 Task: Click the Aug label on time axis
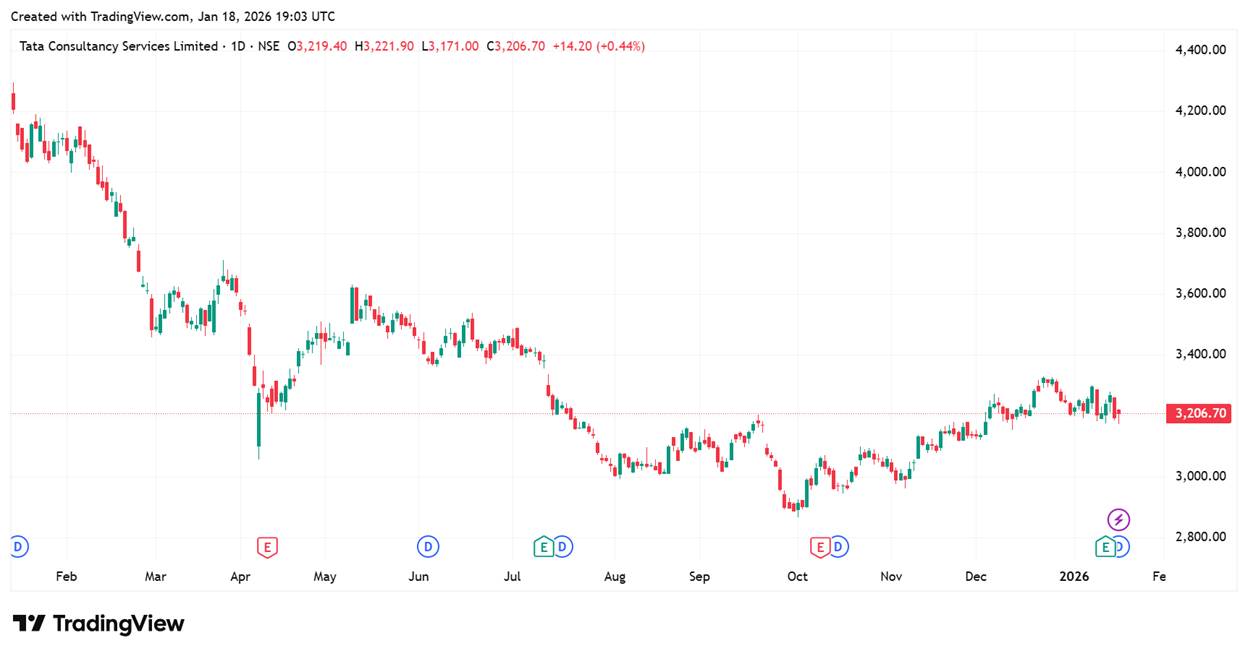pos(615,577)
